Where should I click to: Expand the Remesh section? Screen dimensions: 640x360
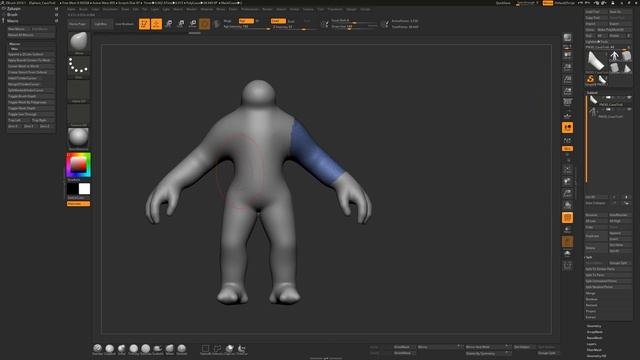[x=591, y=305]
